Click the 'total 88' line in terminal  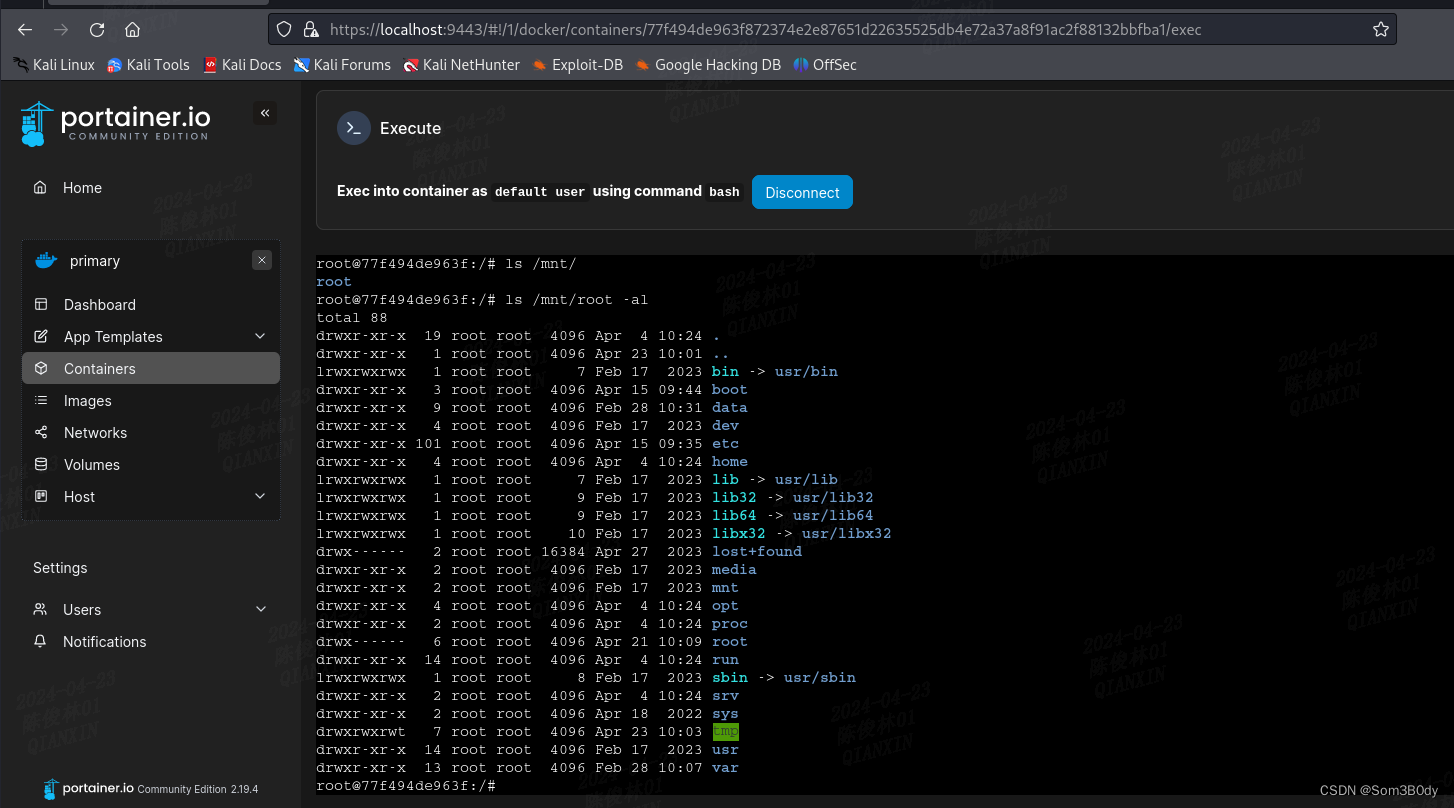(x=352, y=318)
